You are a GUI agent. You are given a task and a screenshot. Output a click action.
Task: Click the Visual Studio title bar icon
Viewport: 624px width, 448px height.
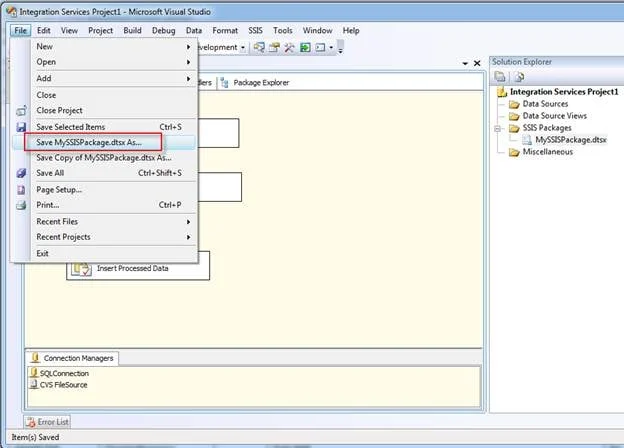pos(12,12)
